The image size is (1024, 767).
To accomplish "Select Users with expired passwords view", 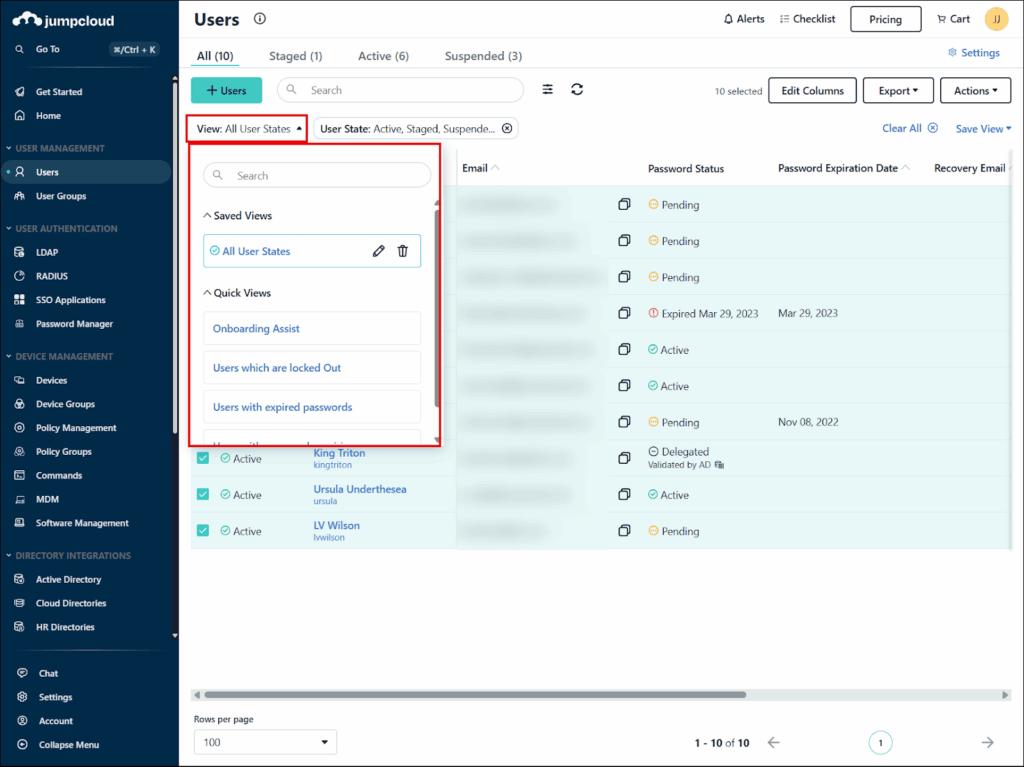I will click(x=312, y=407).
